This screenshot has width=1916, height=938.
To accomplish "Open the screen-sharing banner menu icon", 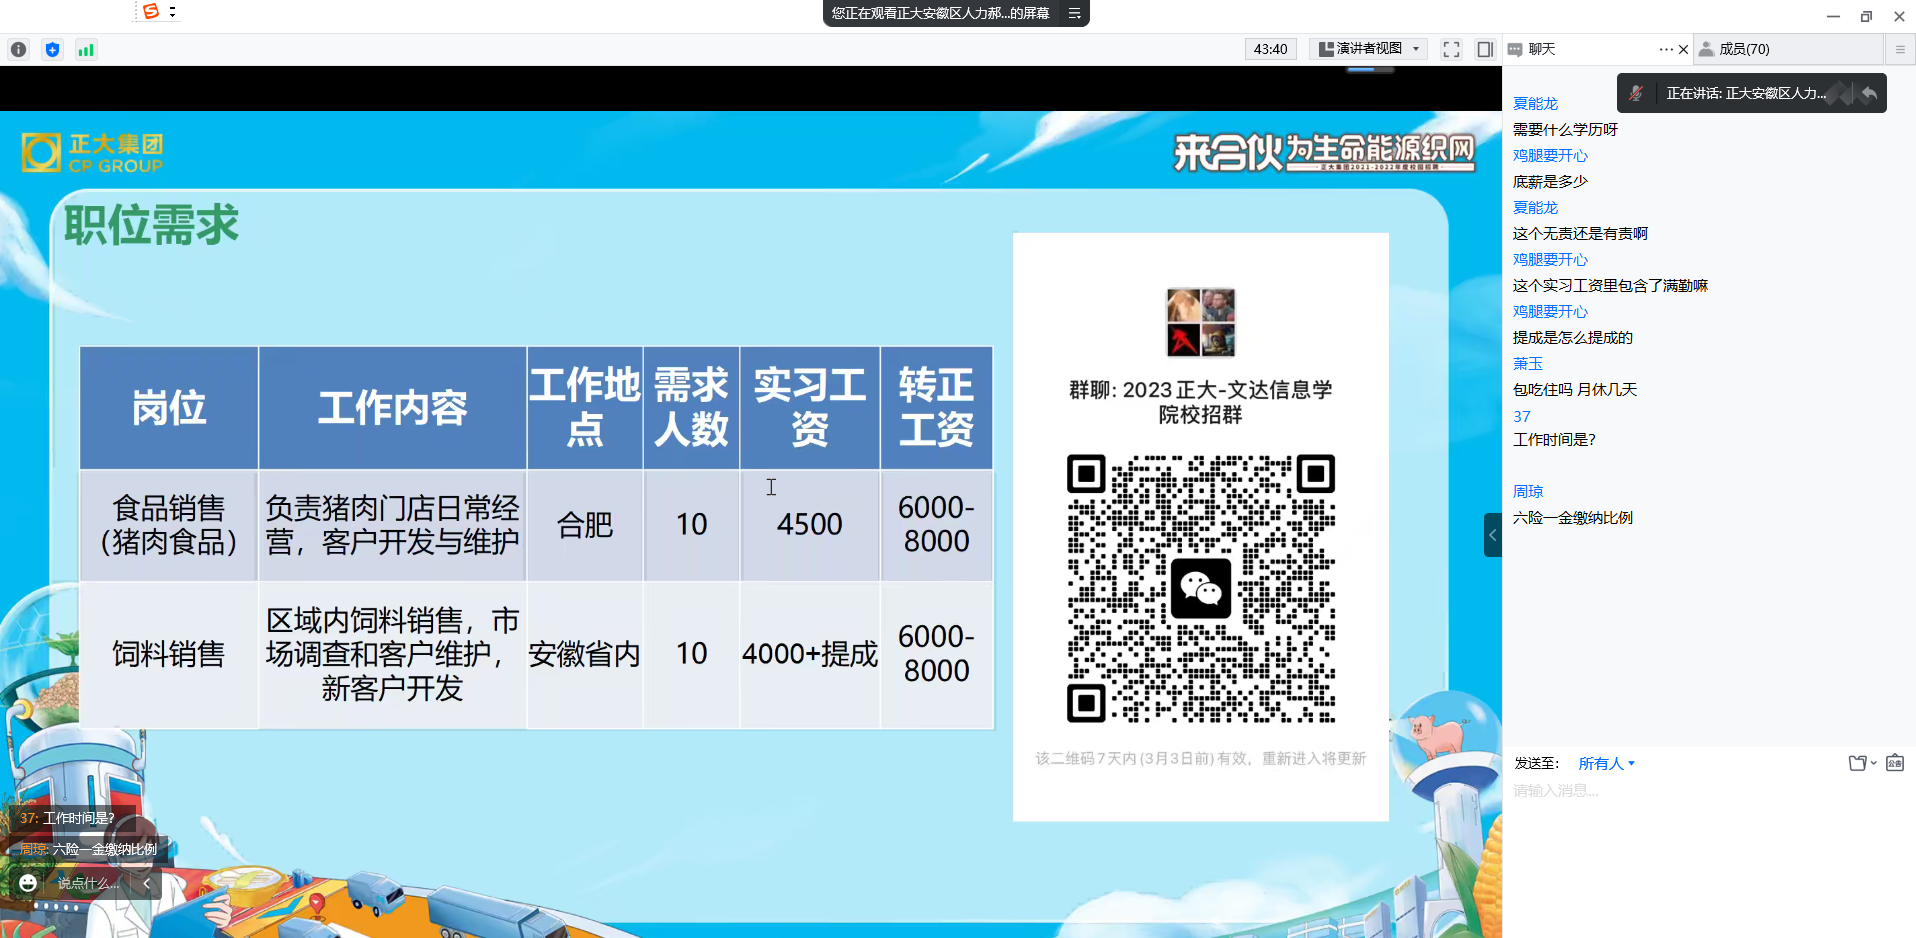I will tap(1074, 13).
